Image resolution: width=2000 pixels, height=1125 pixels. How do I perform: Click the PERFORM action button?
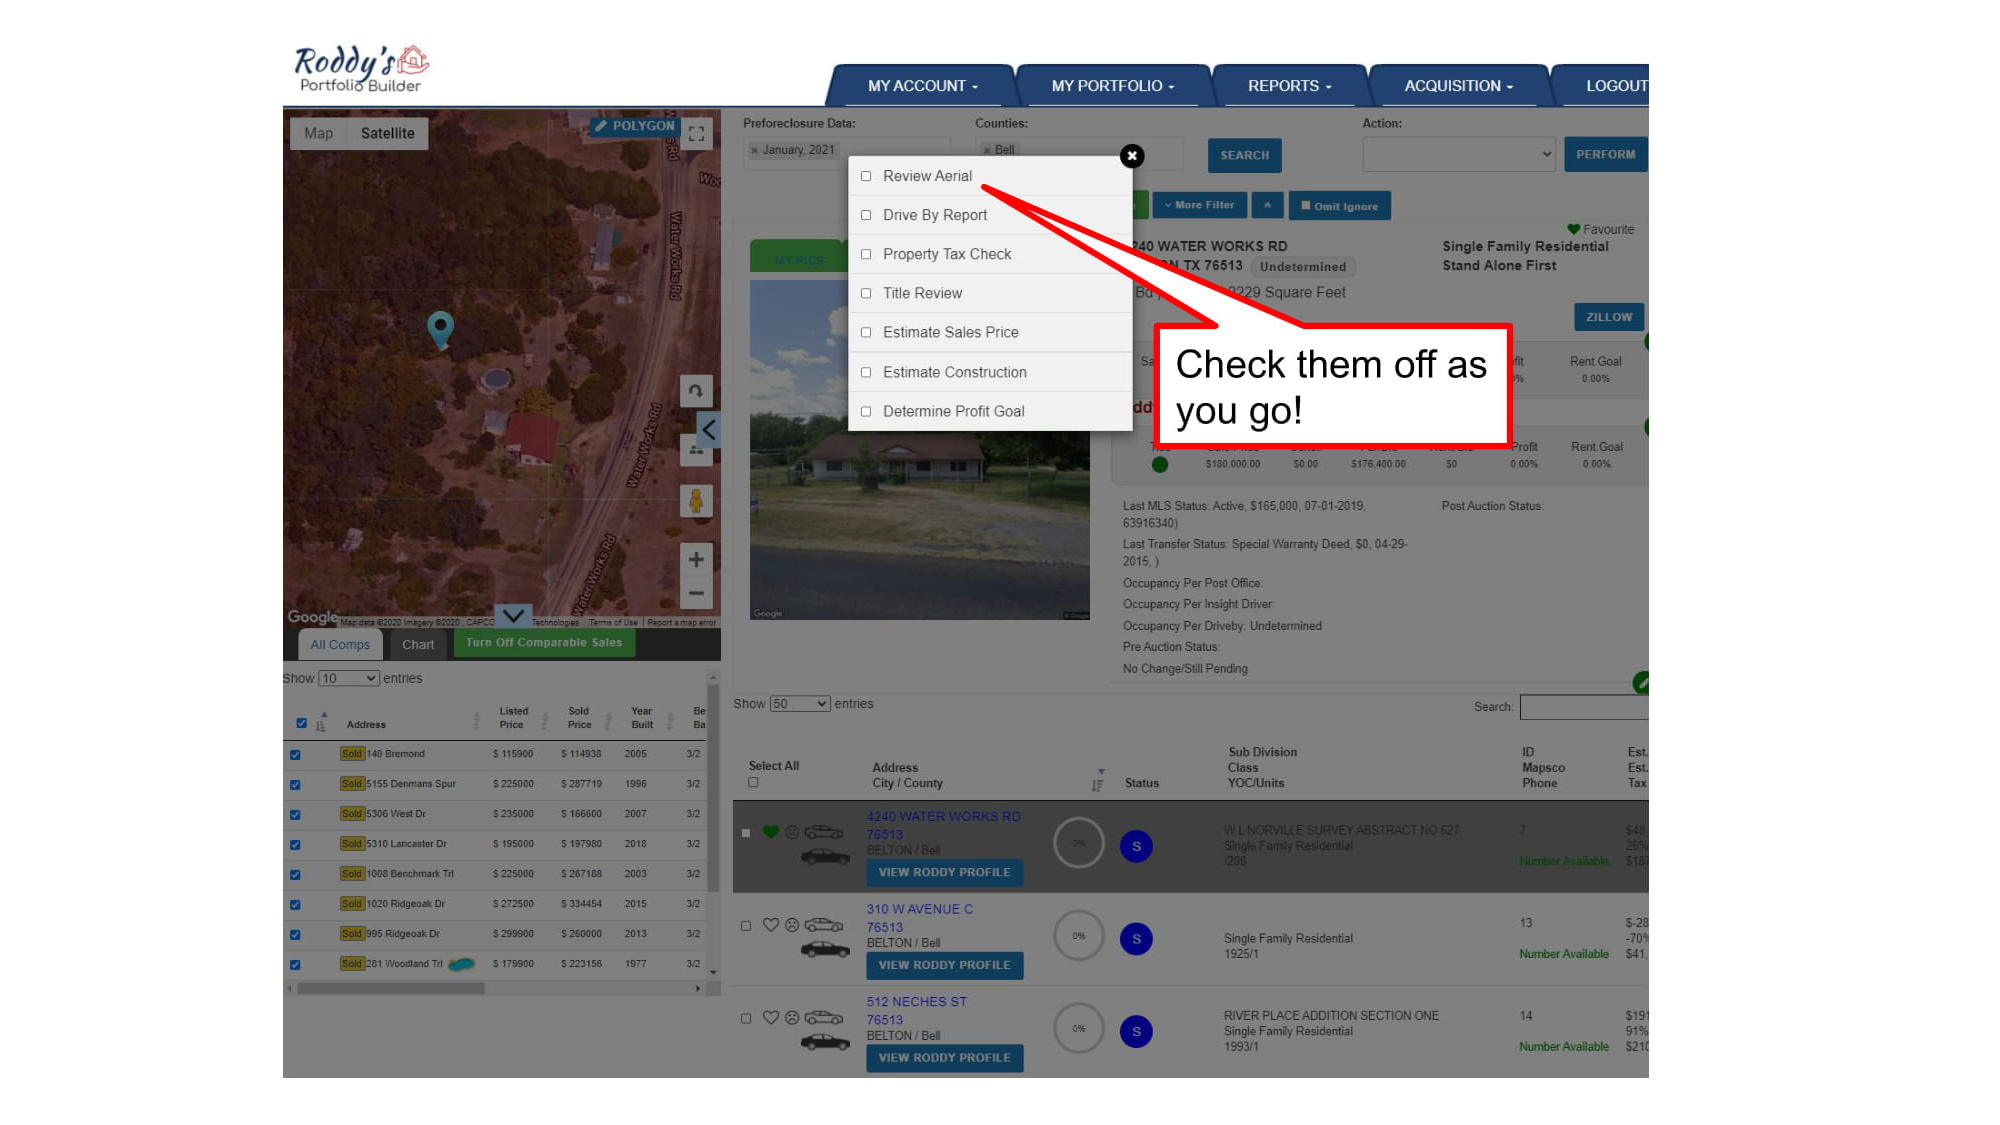coord(1605,154)
